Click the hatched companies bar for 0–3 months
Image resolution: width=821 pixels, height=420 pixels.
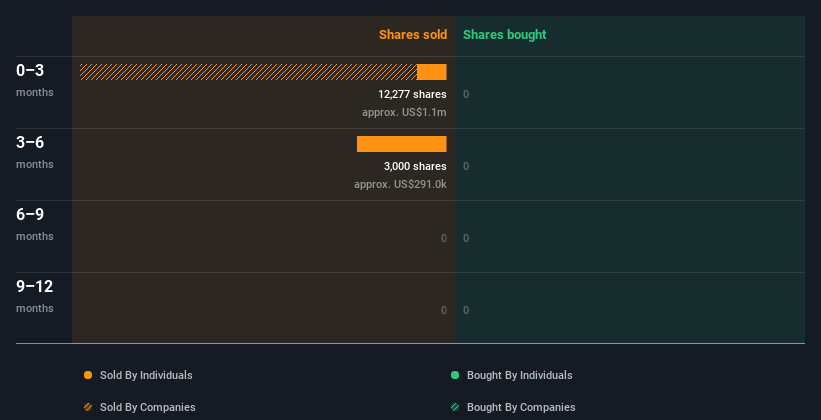click(248, 72)
